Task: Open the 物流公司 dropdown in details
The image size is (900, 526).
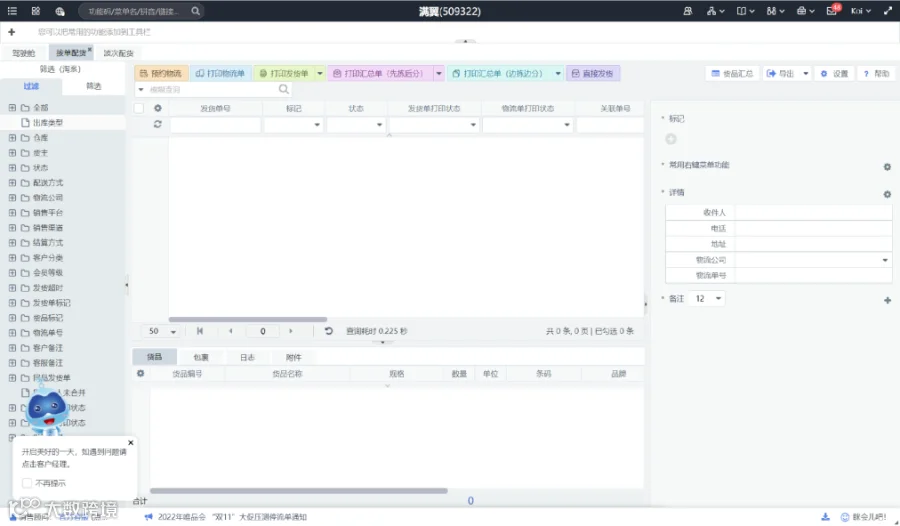Action: (x=885, y=260)
